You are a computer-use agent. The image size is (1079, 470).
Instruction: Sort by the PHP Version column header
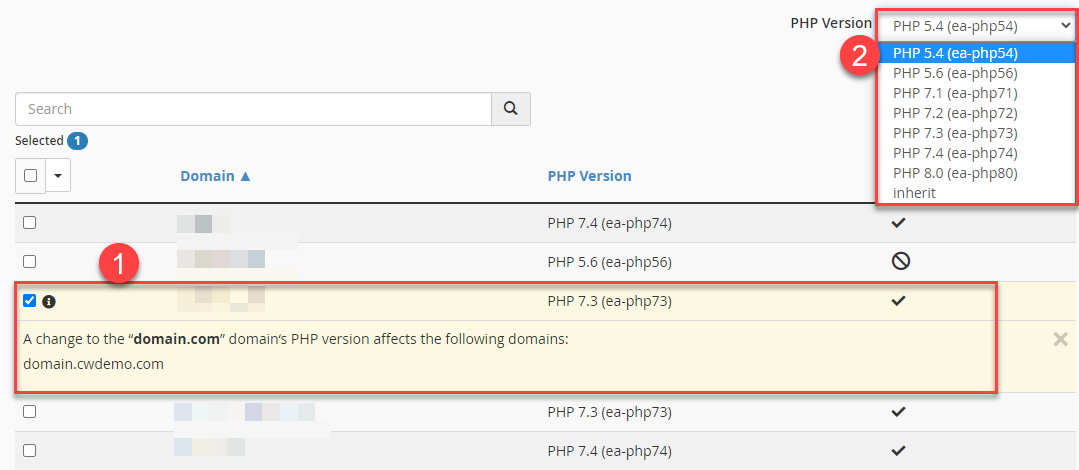tap(589, 176)
